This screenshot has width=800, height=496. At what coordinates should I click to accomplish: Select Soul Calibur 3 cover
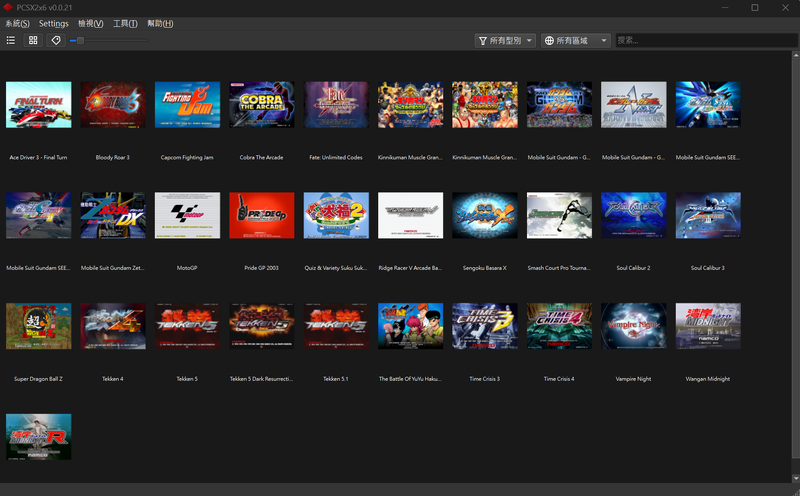click(708, 215)
